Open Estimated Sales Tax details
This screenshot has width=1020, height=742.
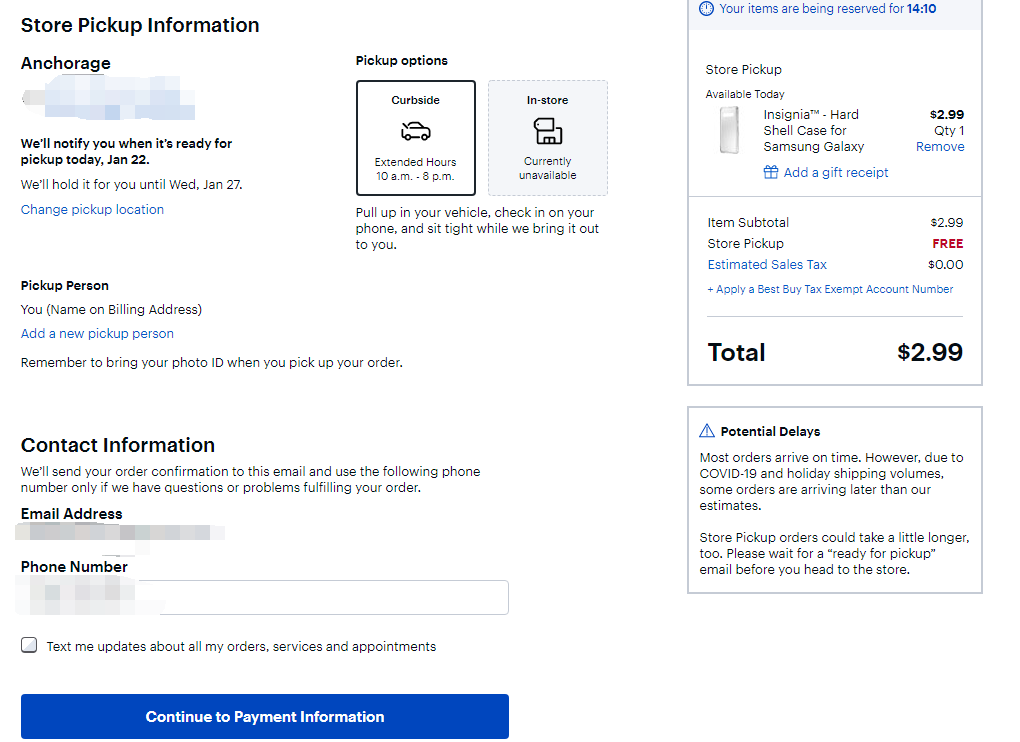click(767, 264)
